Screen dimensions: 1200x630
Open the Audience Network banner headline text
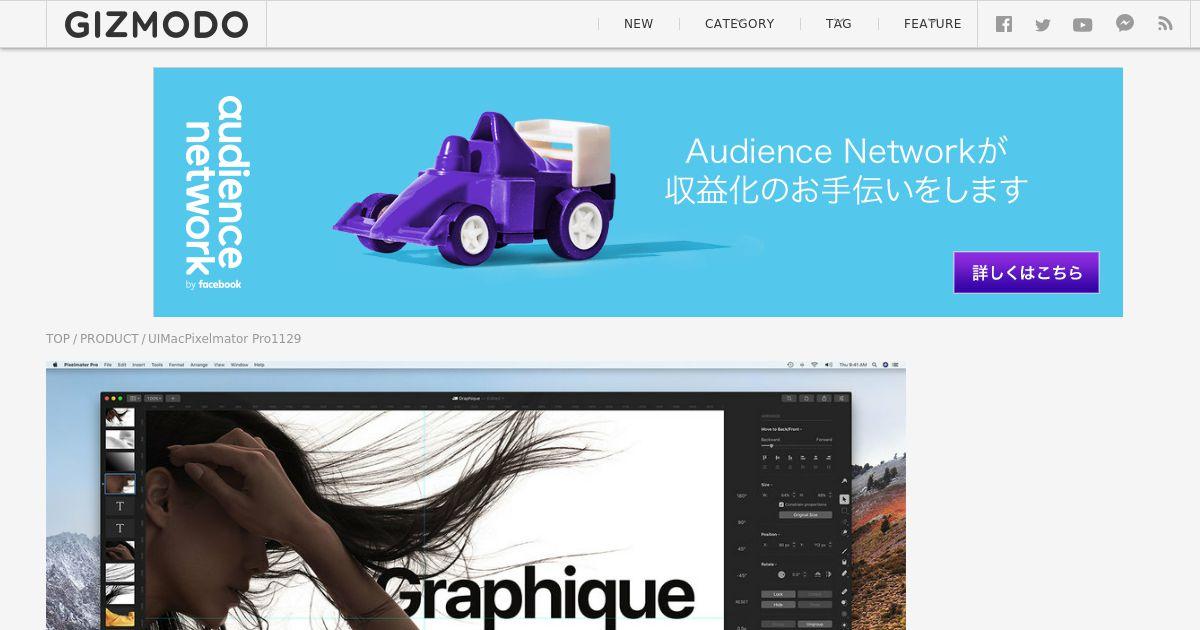pyautogui.click(x=846, y=170)
